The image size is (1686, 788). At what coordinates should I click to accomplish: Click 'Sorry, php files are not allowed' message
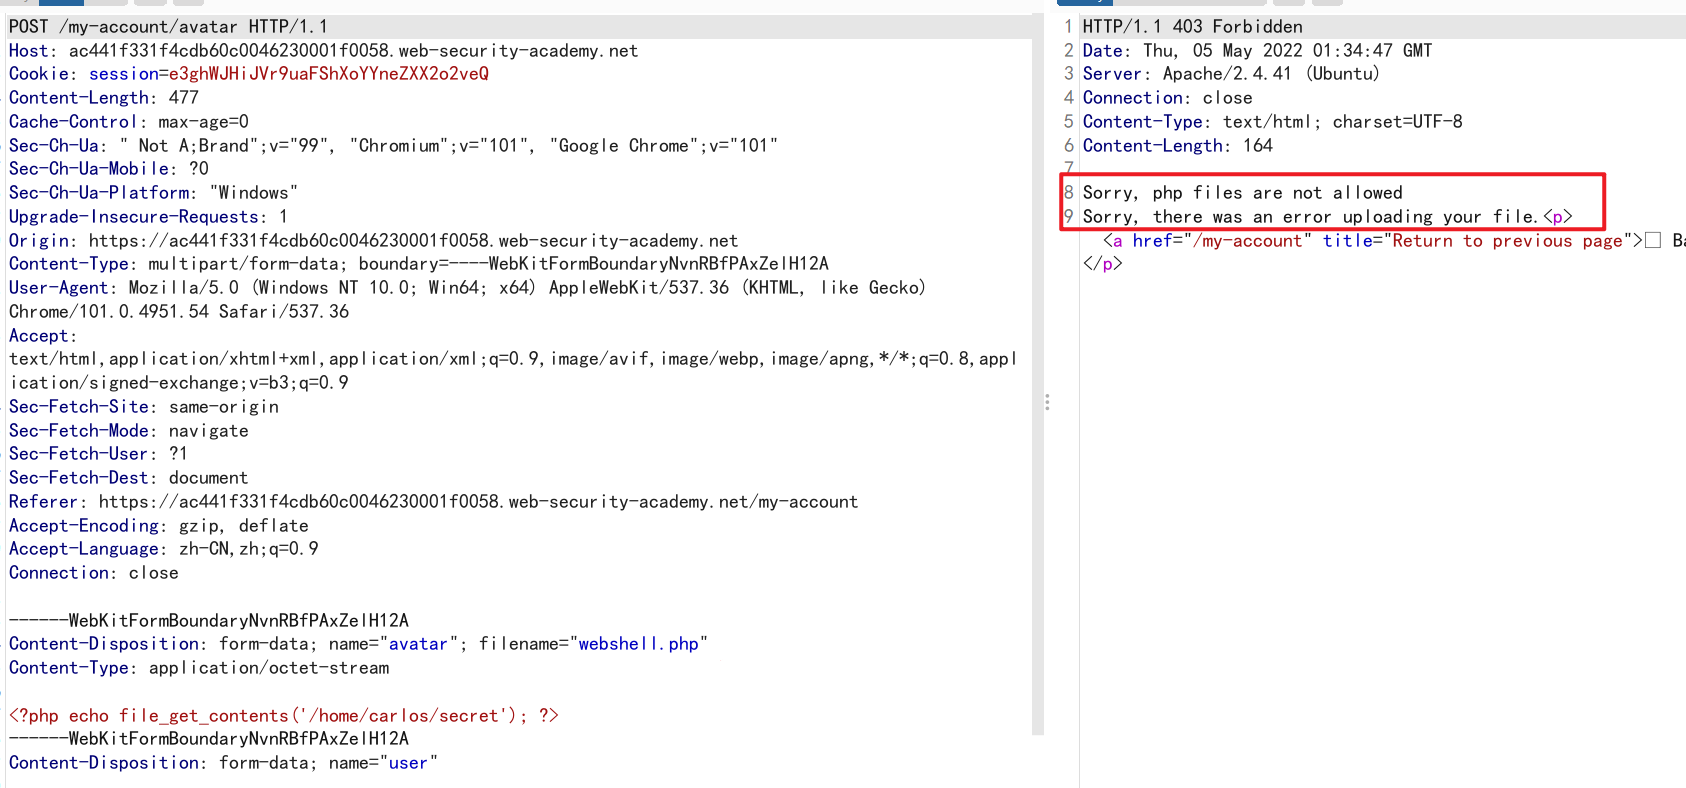point(1243,193)
